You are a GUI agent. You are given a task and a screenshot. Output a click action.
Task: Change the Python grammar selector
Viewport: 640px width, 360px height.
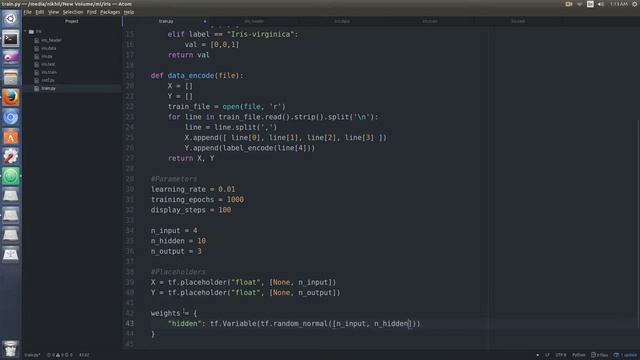pos(579,355)
